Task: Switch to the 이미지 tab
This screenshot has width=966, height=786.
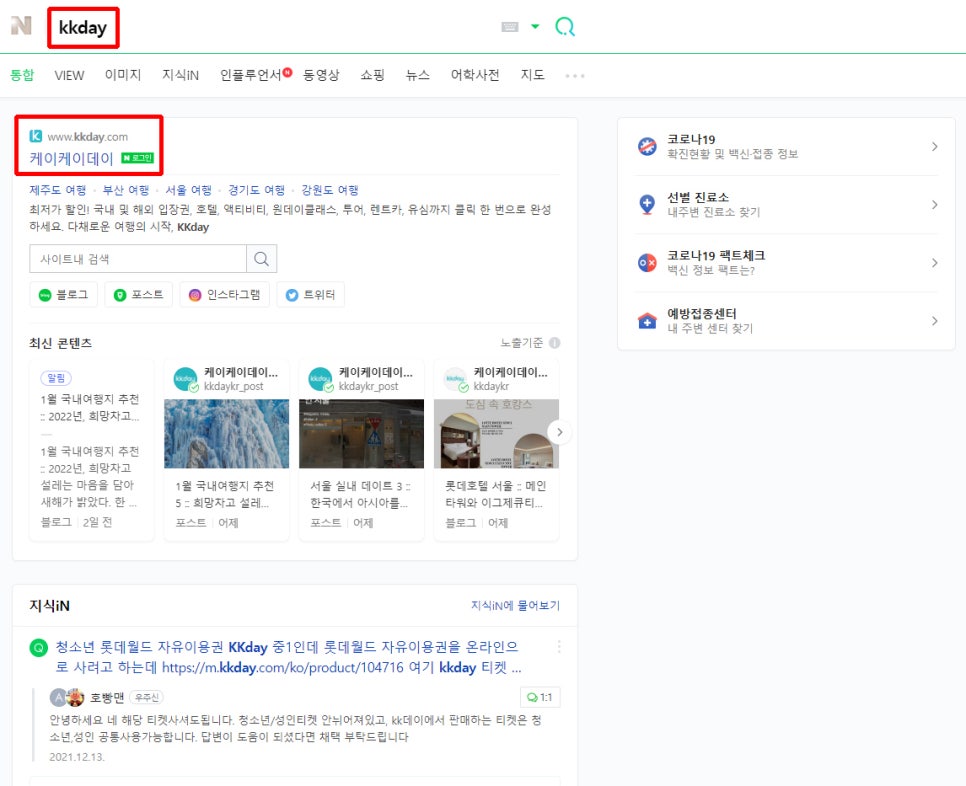Action: click(123, 75)
